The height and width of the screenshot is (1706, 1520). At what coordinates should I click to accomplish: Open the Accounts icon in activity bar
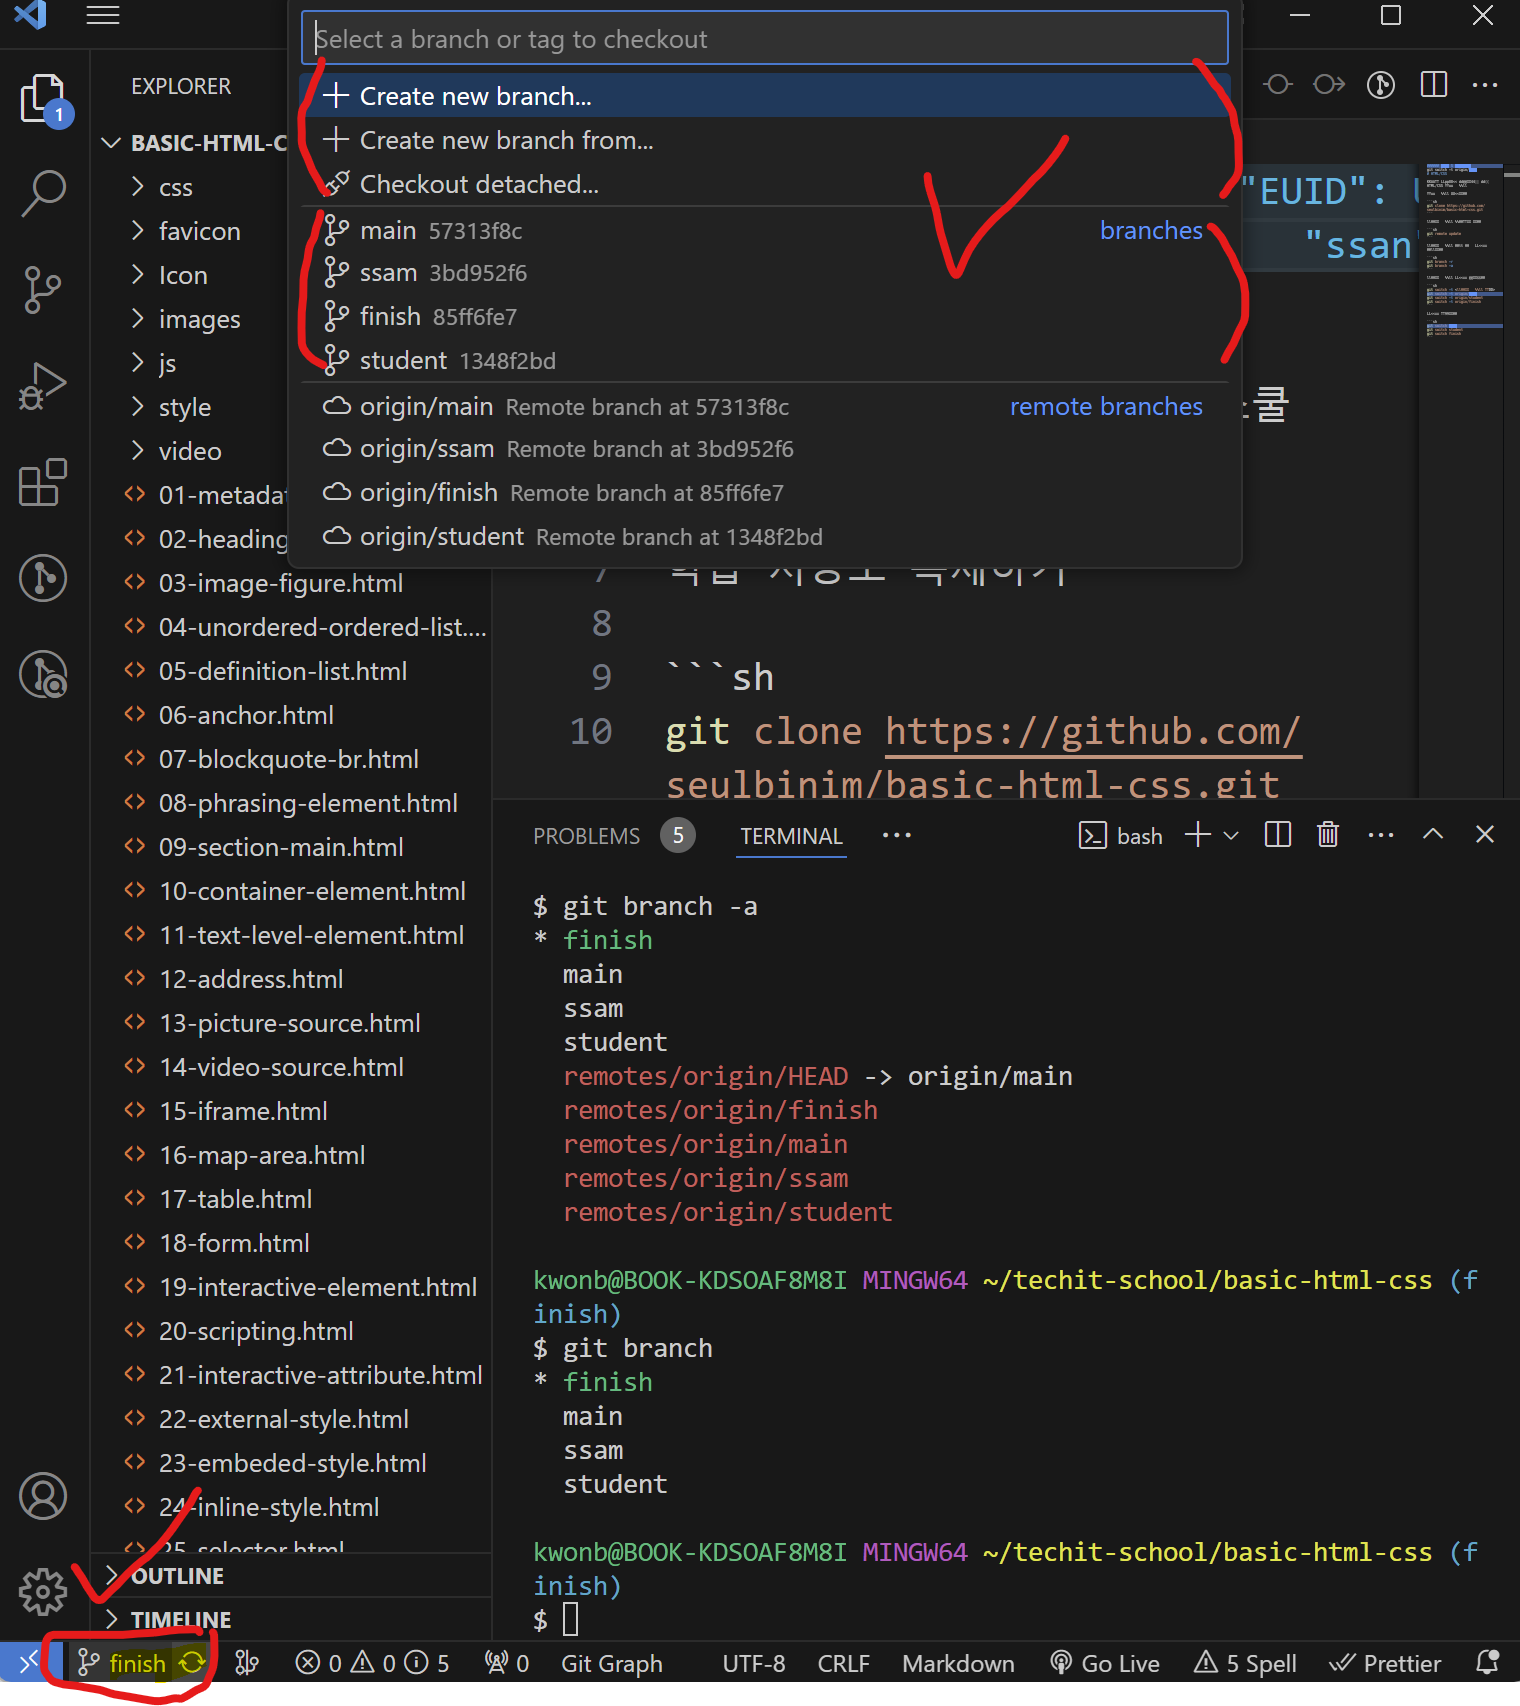tap(43, 1496)
